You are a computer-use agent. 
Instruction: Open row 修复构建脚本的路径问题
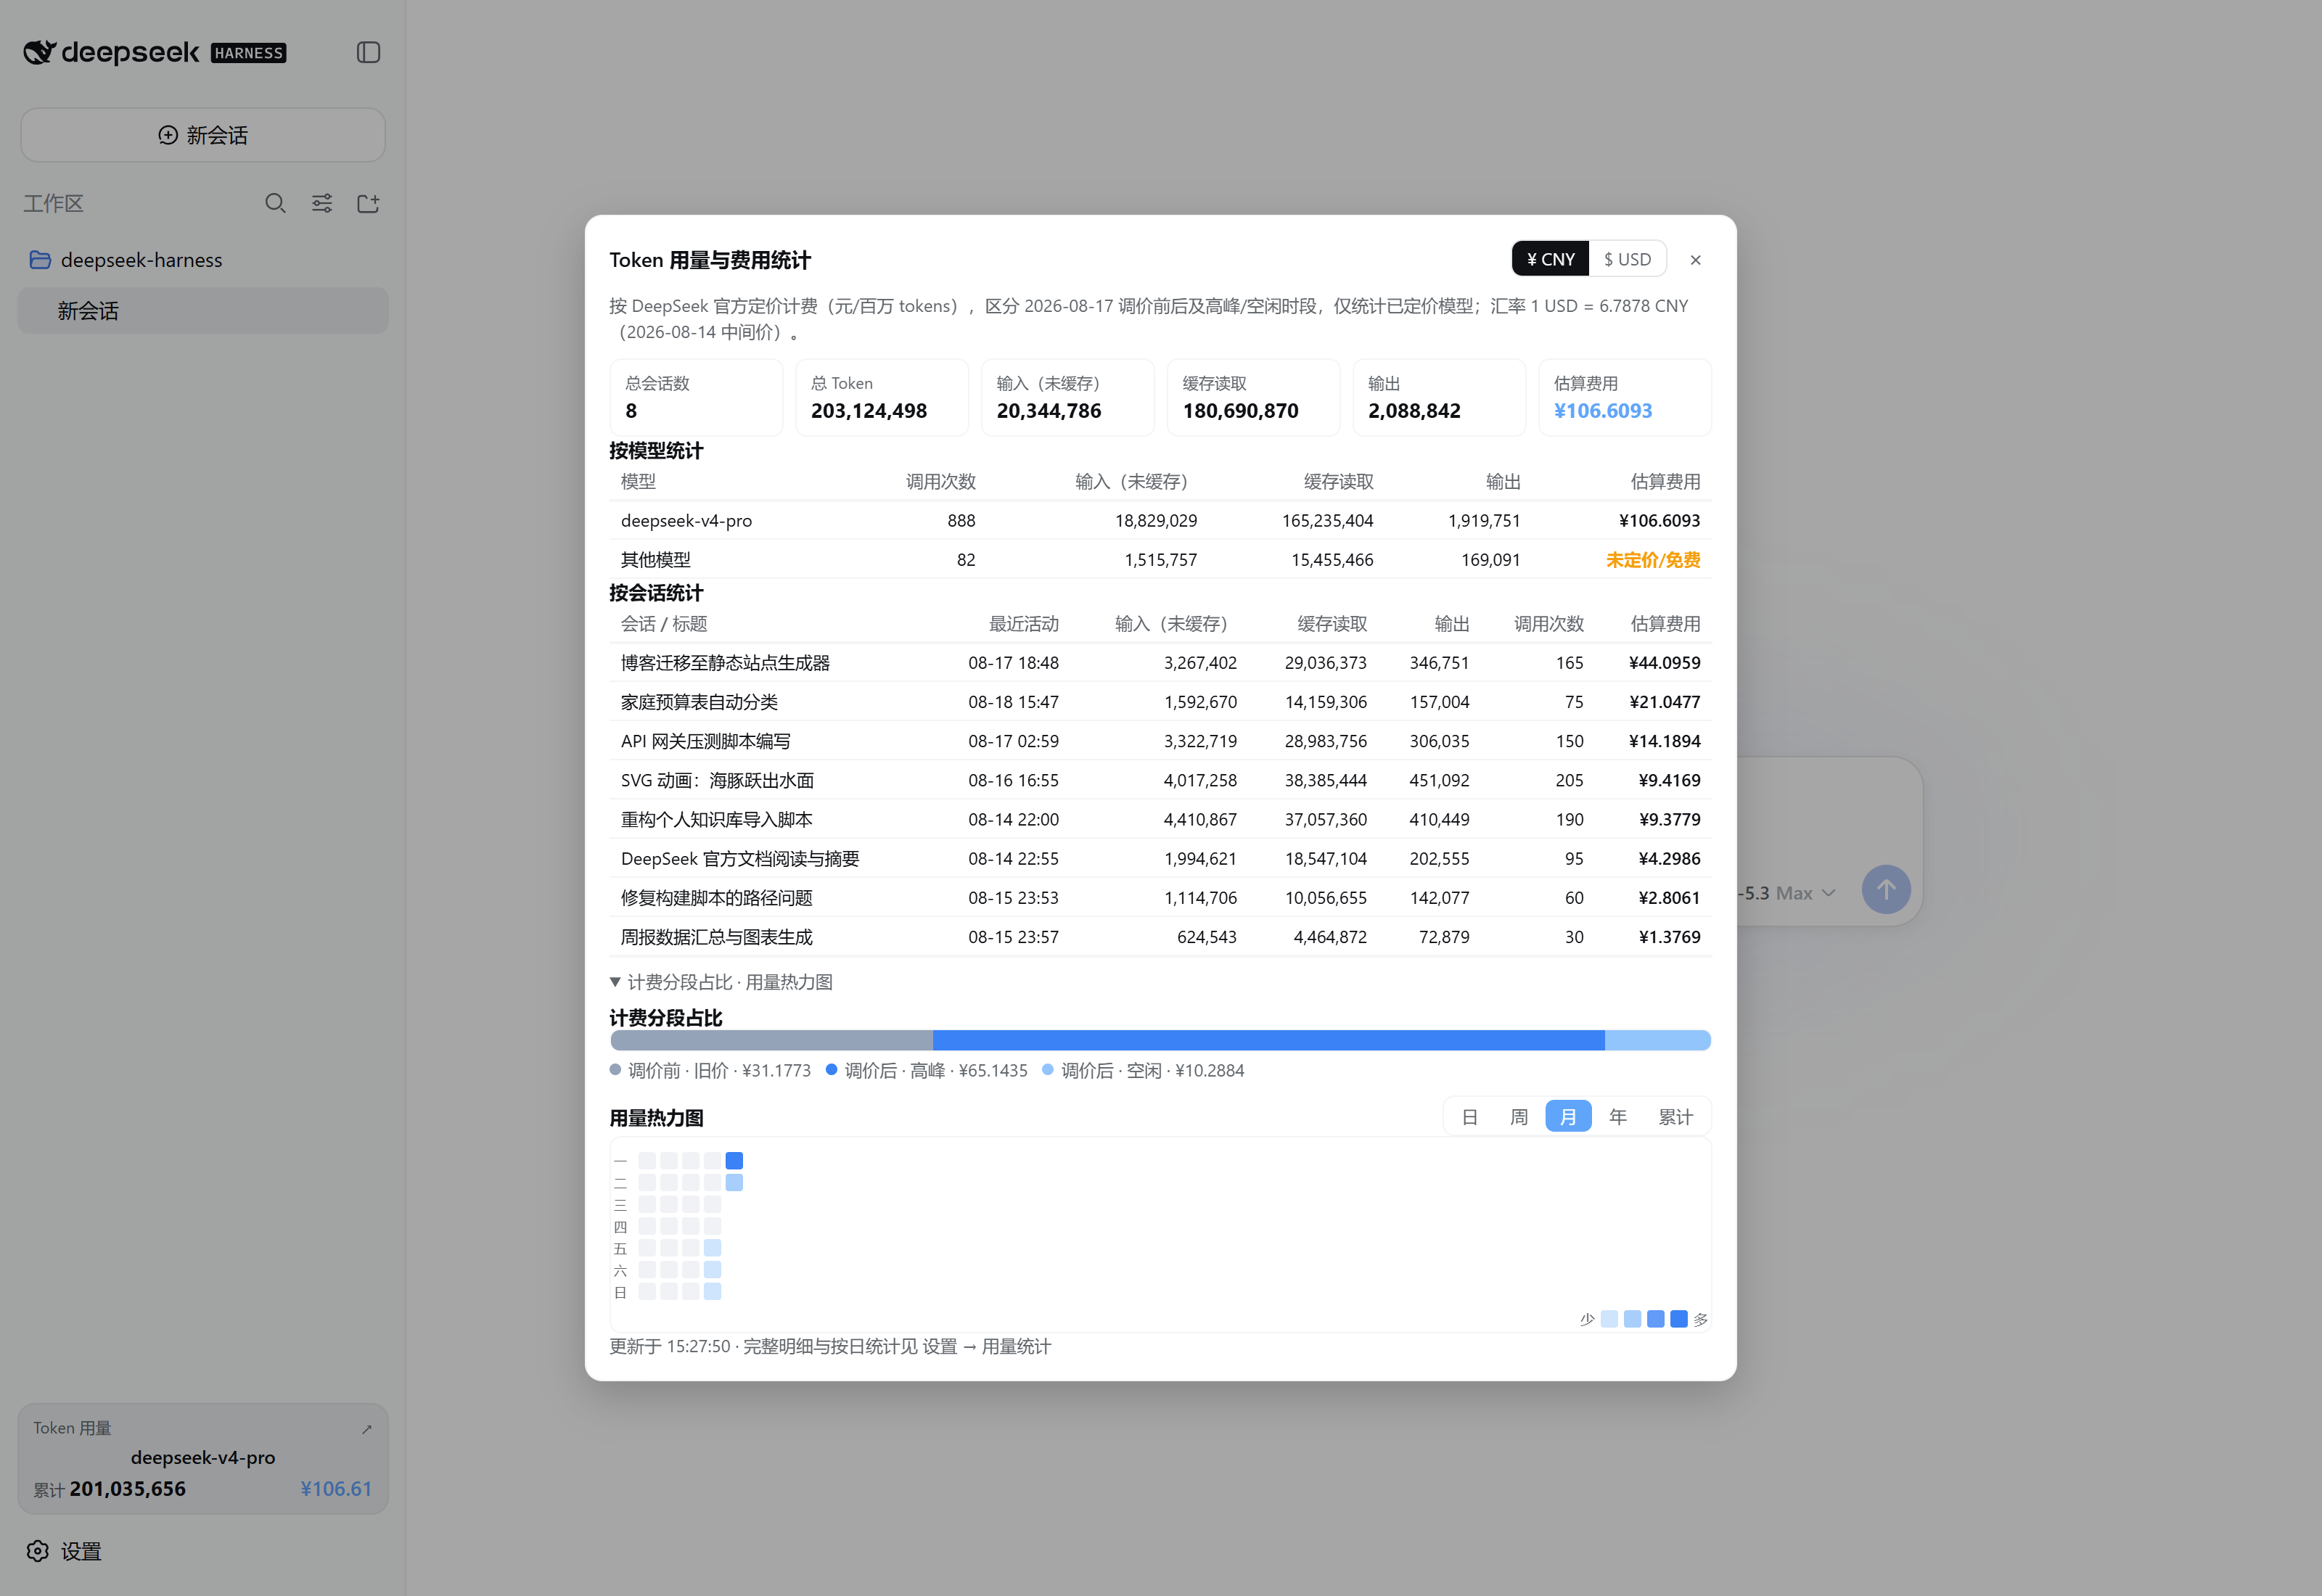click(1160, 898)
